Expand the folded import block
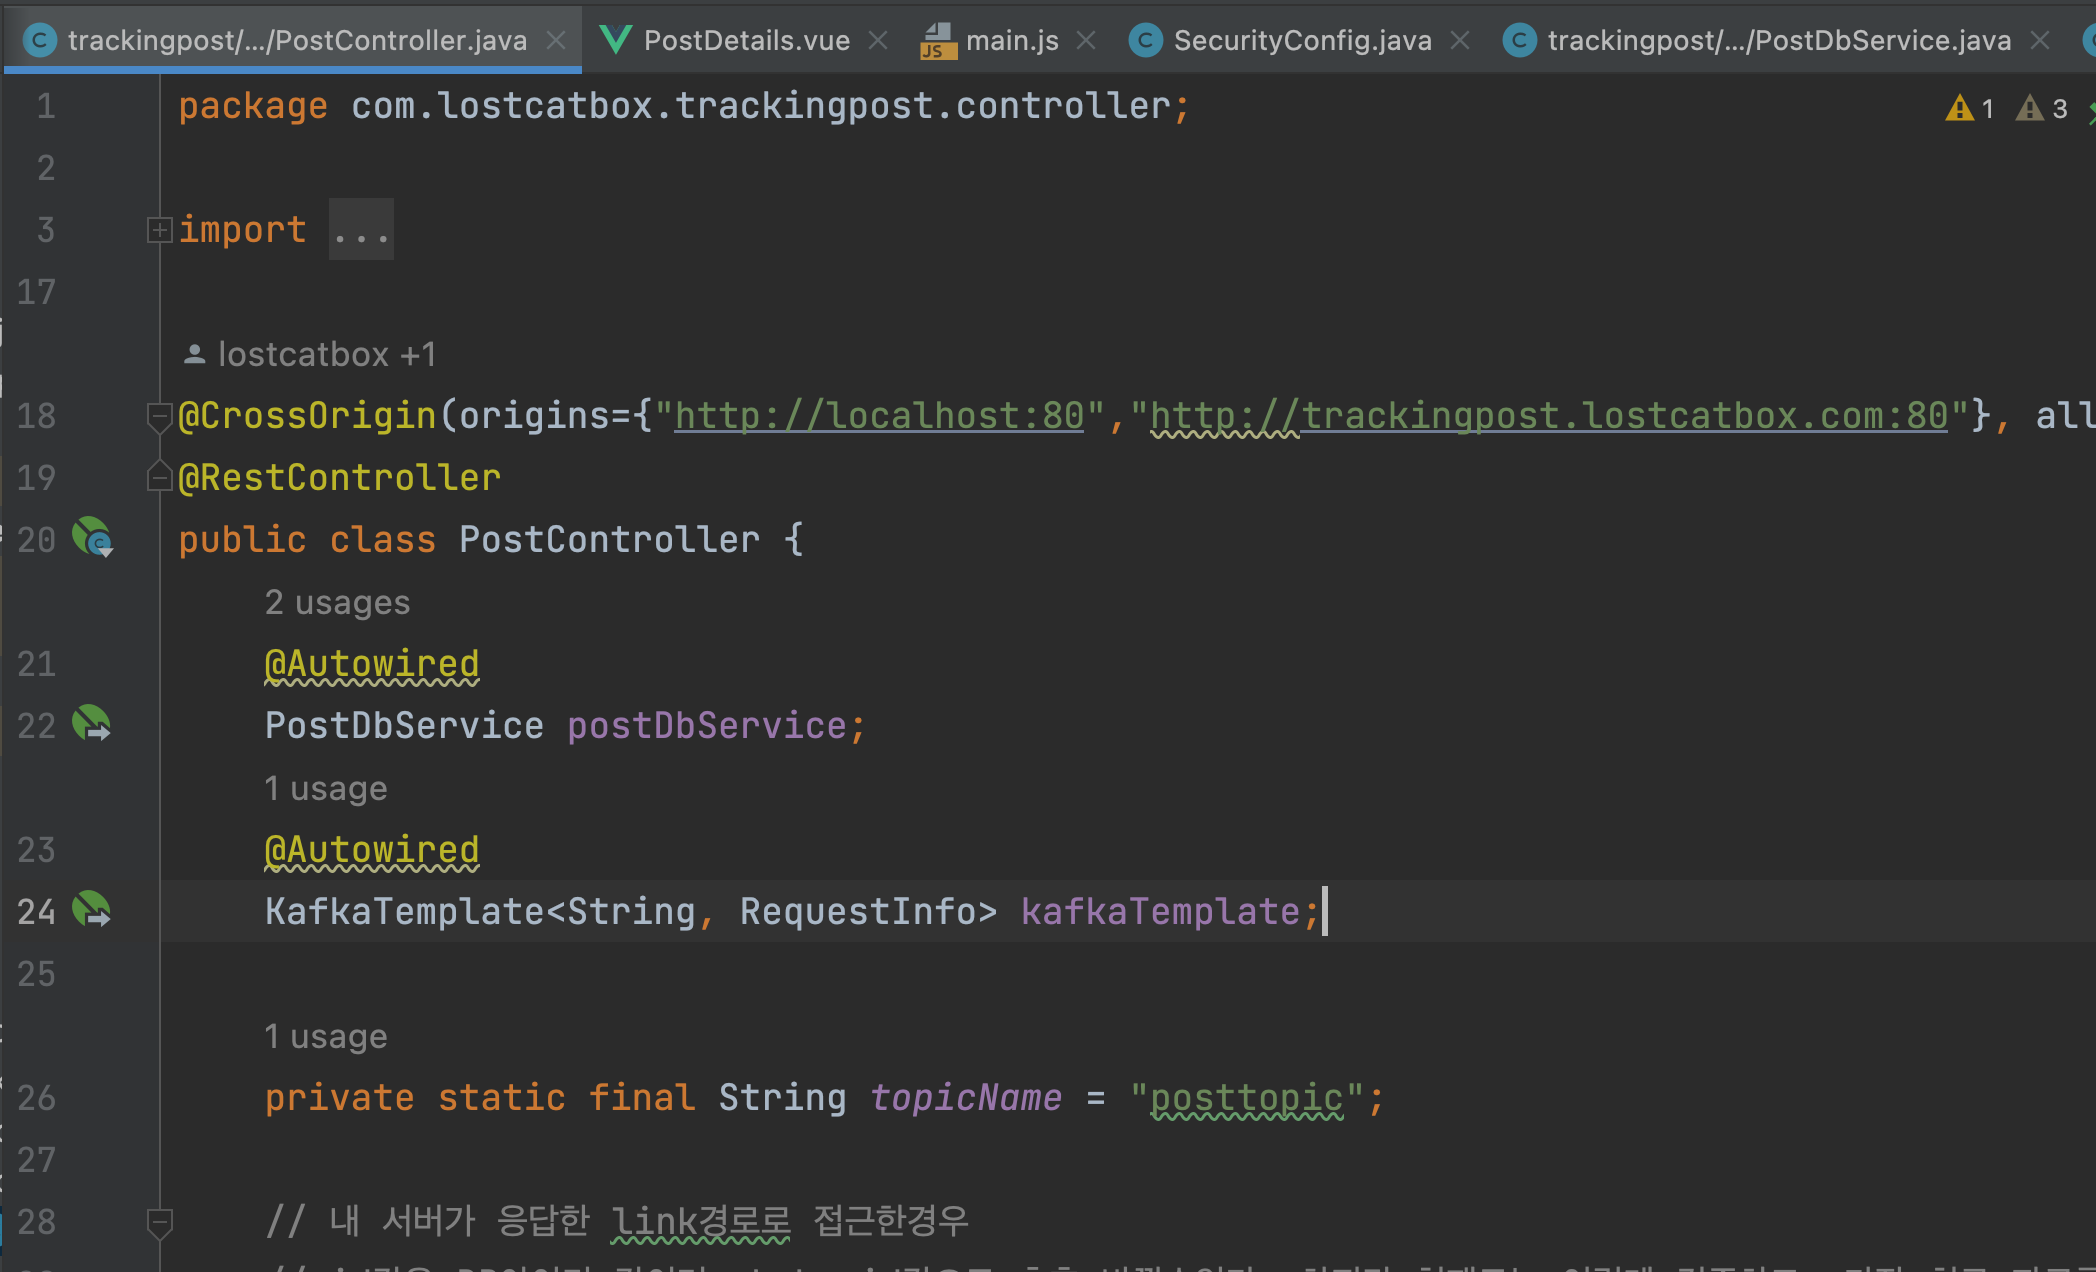 click(x=158, y=230)
